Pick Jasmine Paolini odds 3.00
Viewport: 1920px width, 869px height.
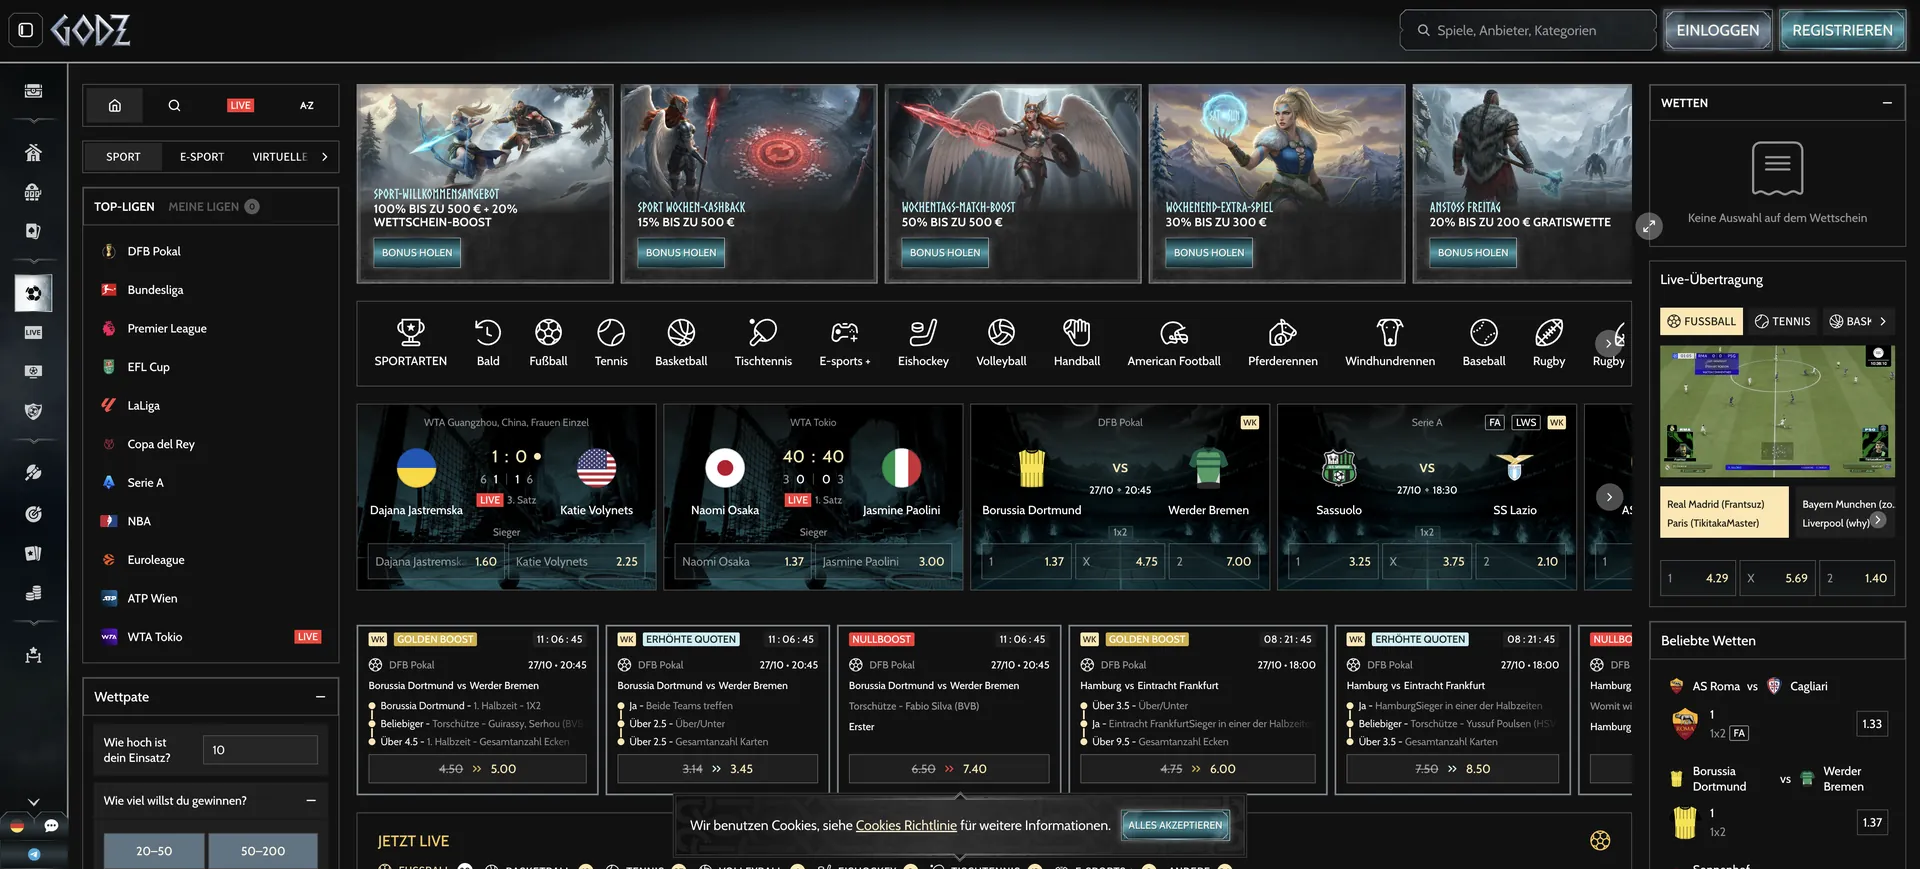(x=883, y=562)
